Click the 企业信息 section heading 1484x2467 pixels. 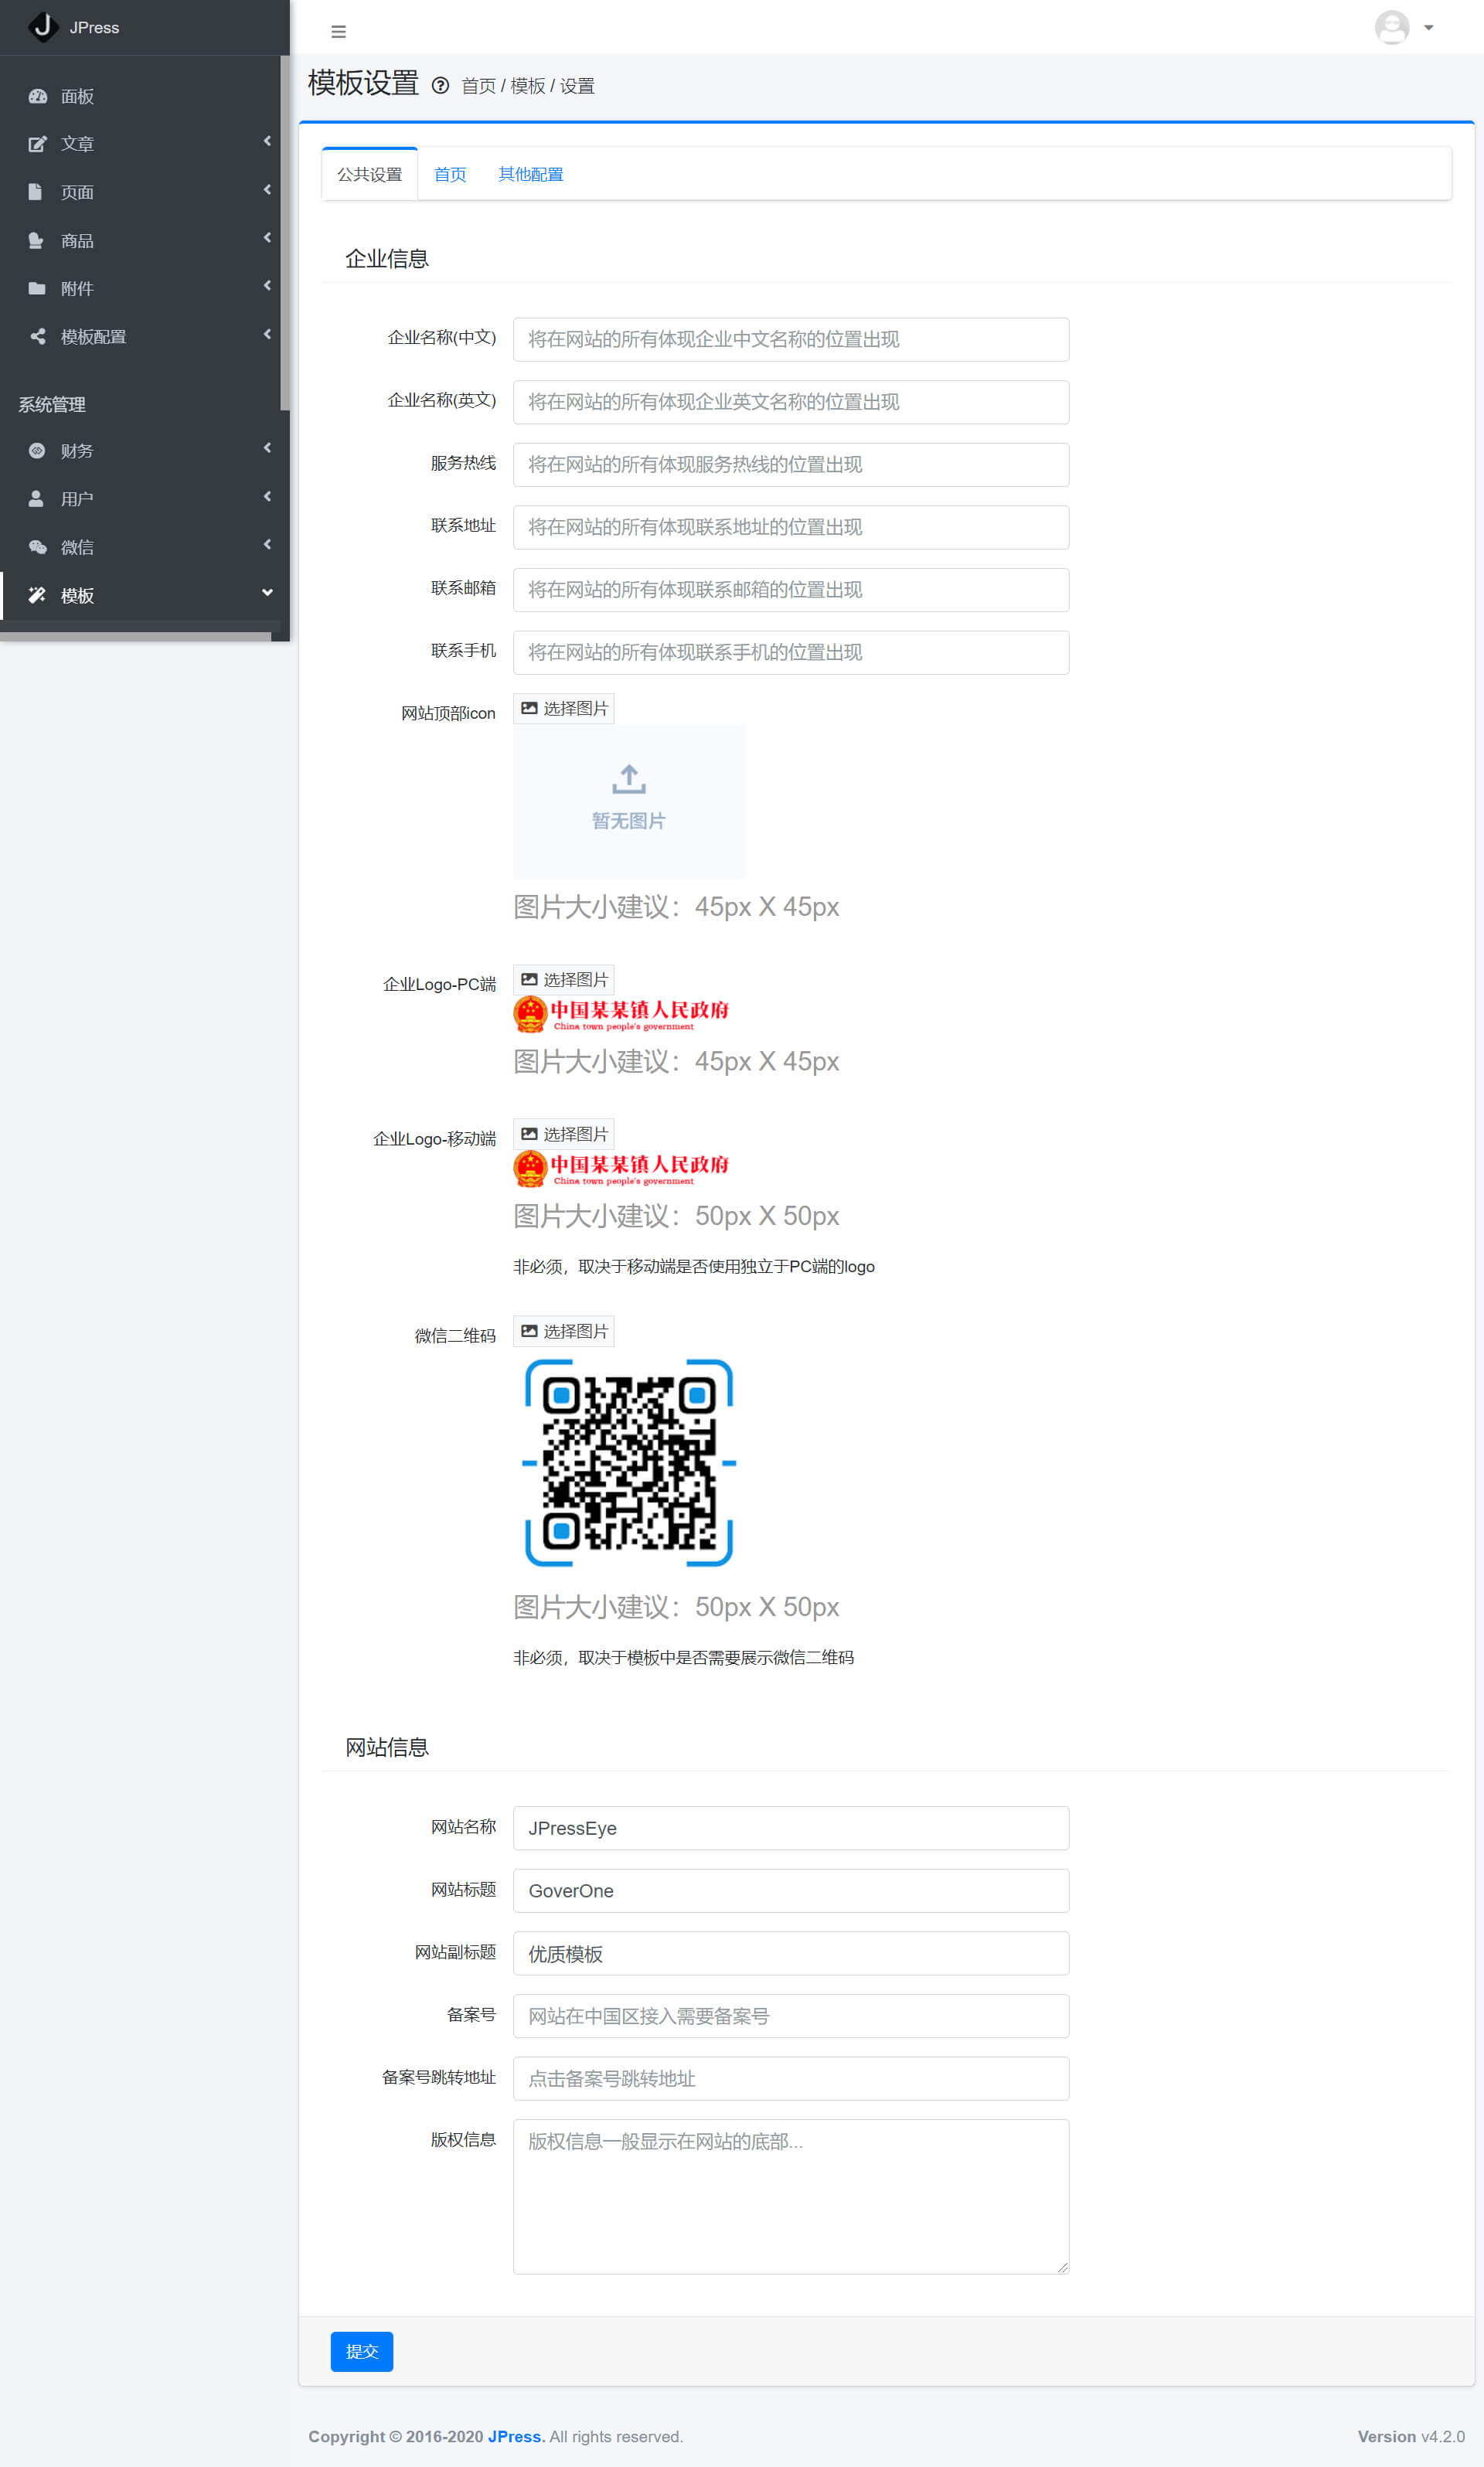coord(387,259)
